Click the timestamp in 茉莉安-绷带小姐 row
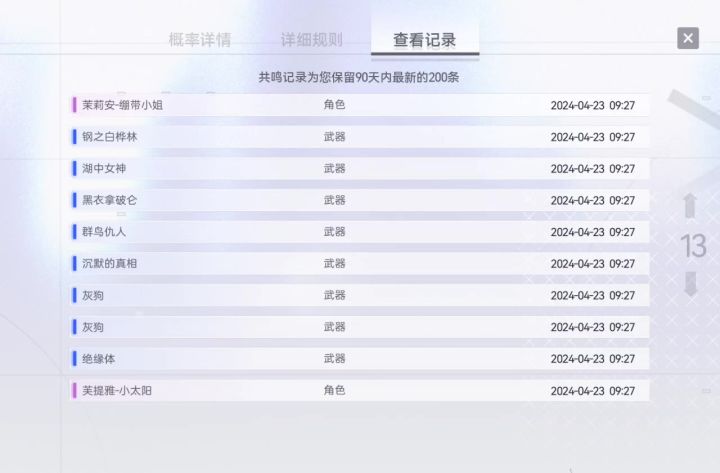 coord(593,106)
